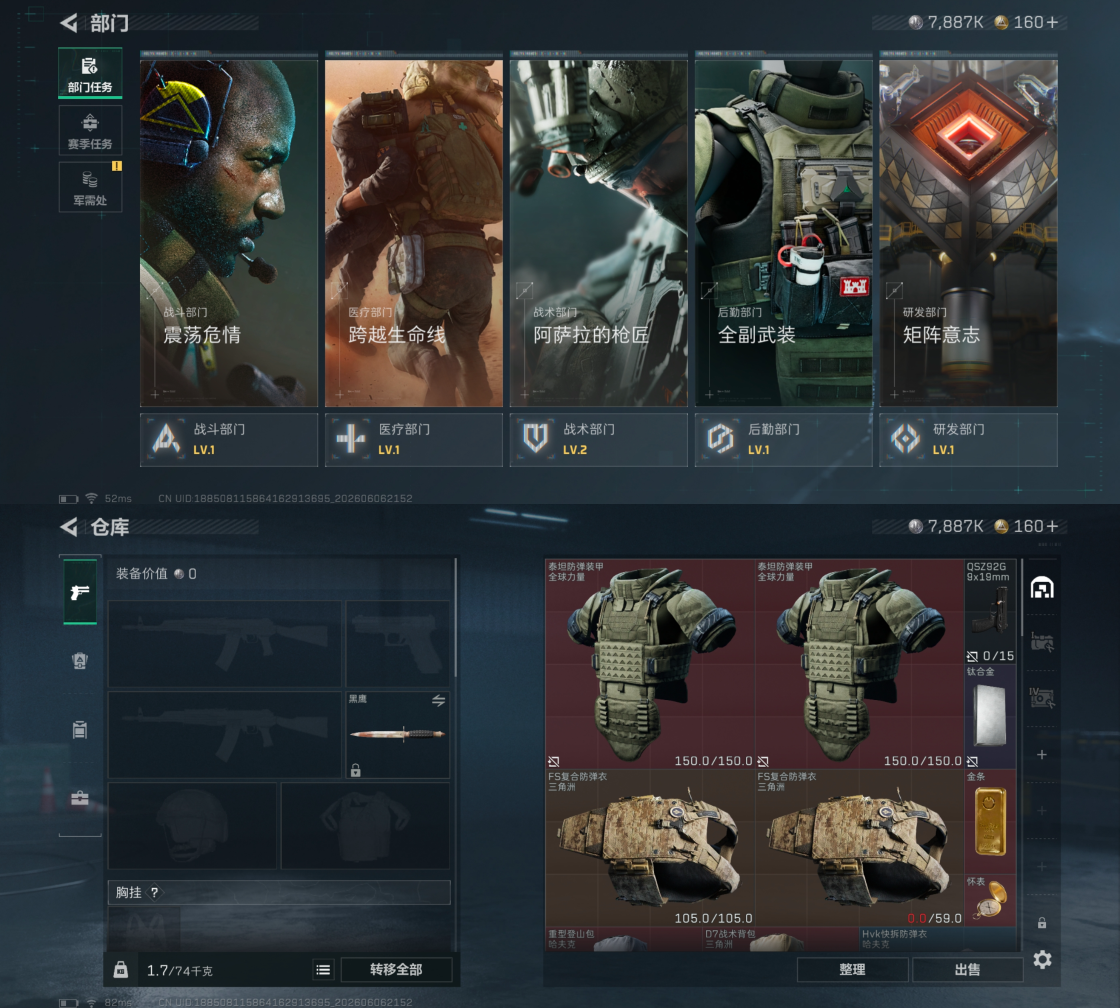Select the 全副武装 mission card
Screen dimensions: 1120x1008
[x=784, y=233]
